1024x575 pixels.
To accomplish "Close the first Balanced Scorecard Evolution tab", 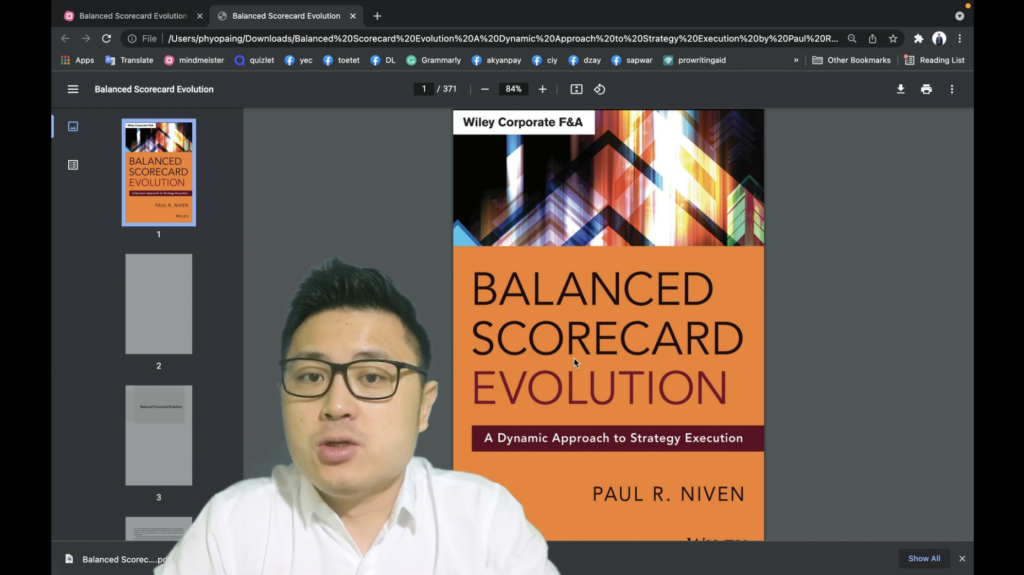I will tap(200, 16).
